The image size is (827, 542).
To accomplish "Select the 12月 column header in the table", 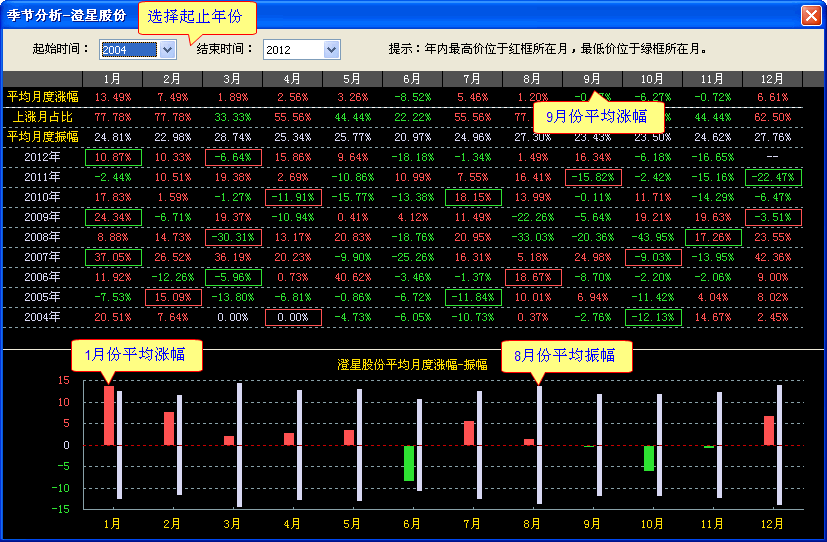I will tap(772, 79).
